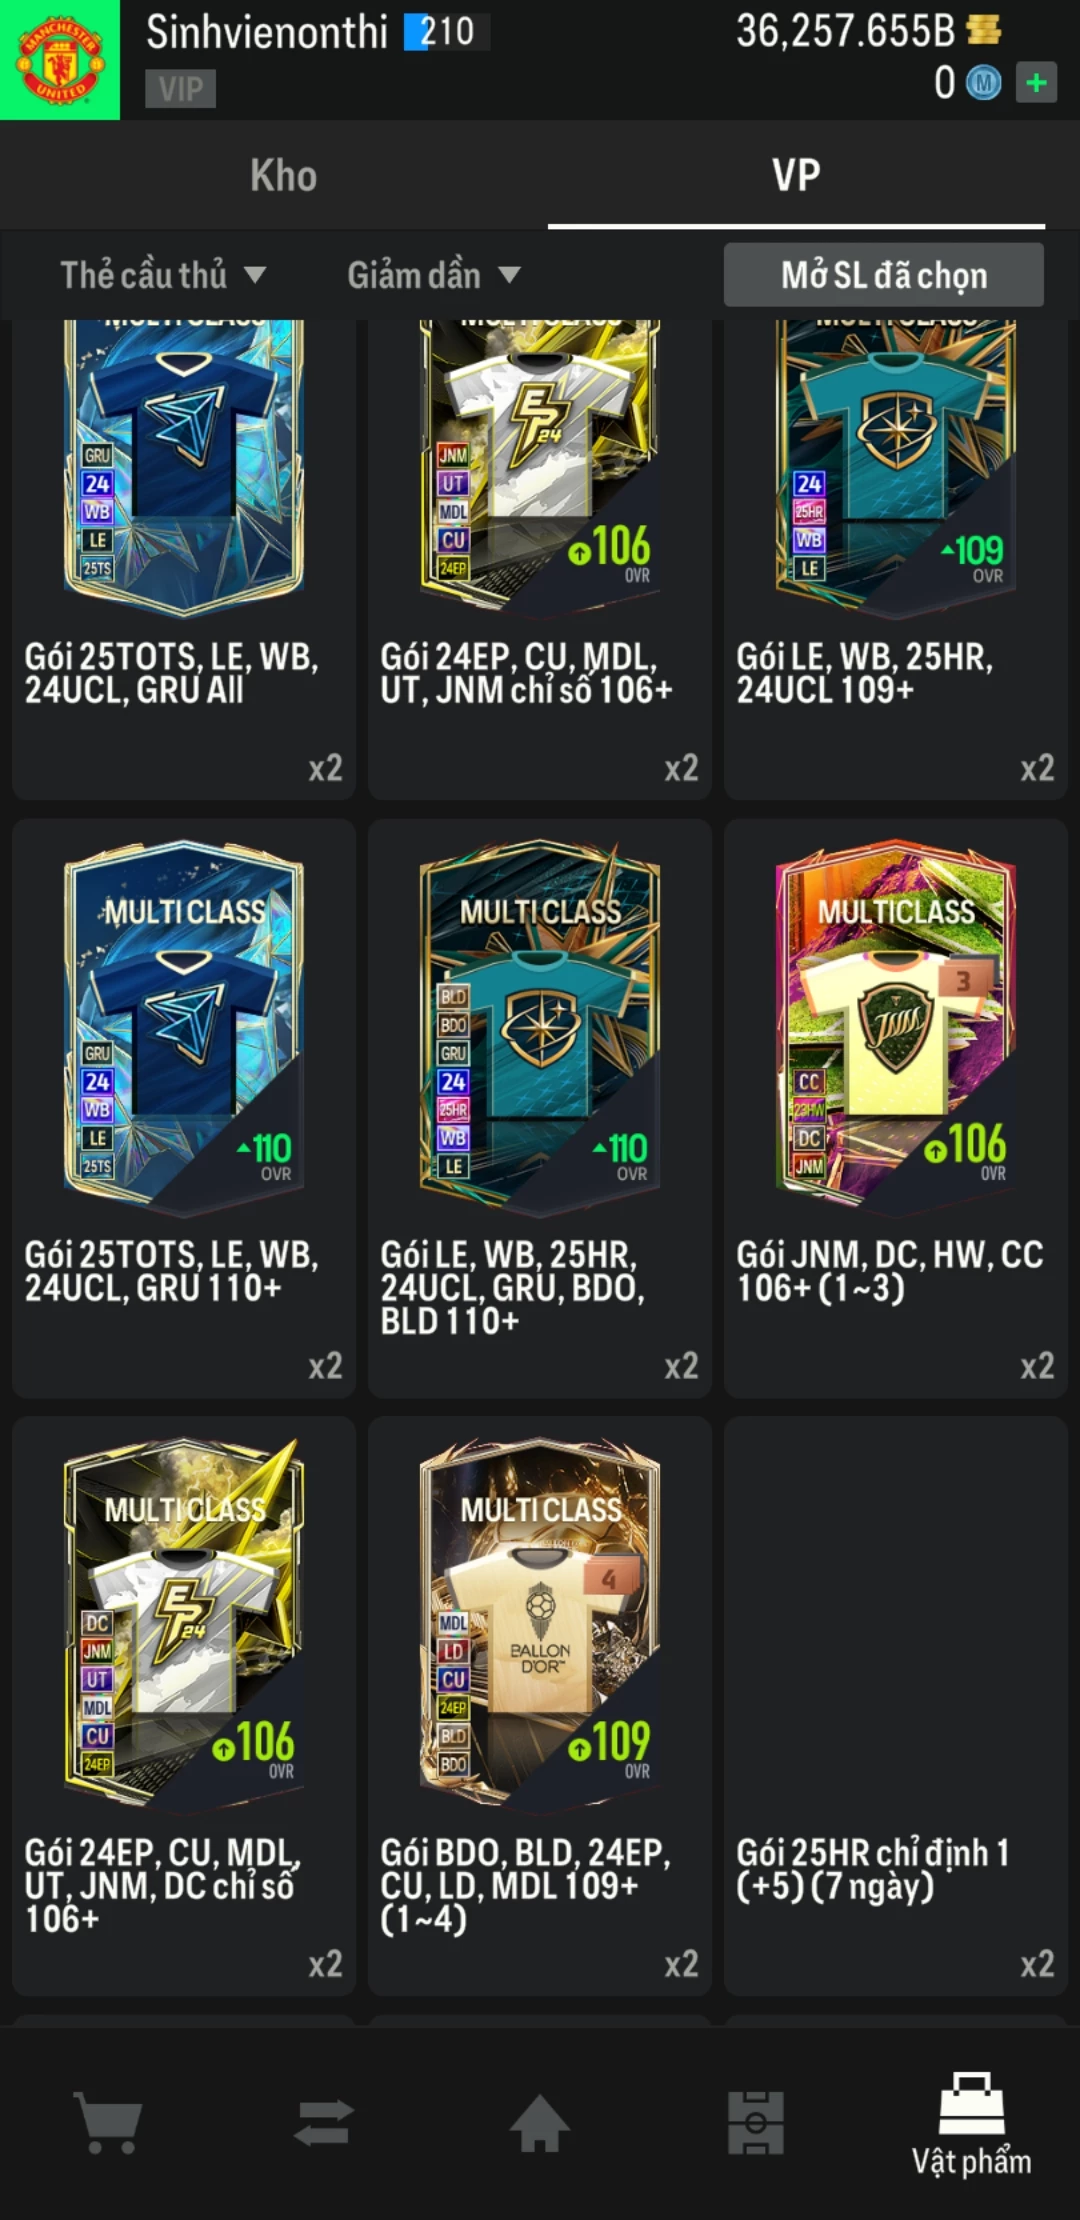1080x2220 pixels.
Task: Select Gói JNM, DC, HW, CC 106+ pack
Action: coord(896,1108)
